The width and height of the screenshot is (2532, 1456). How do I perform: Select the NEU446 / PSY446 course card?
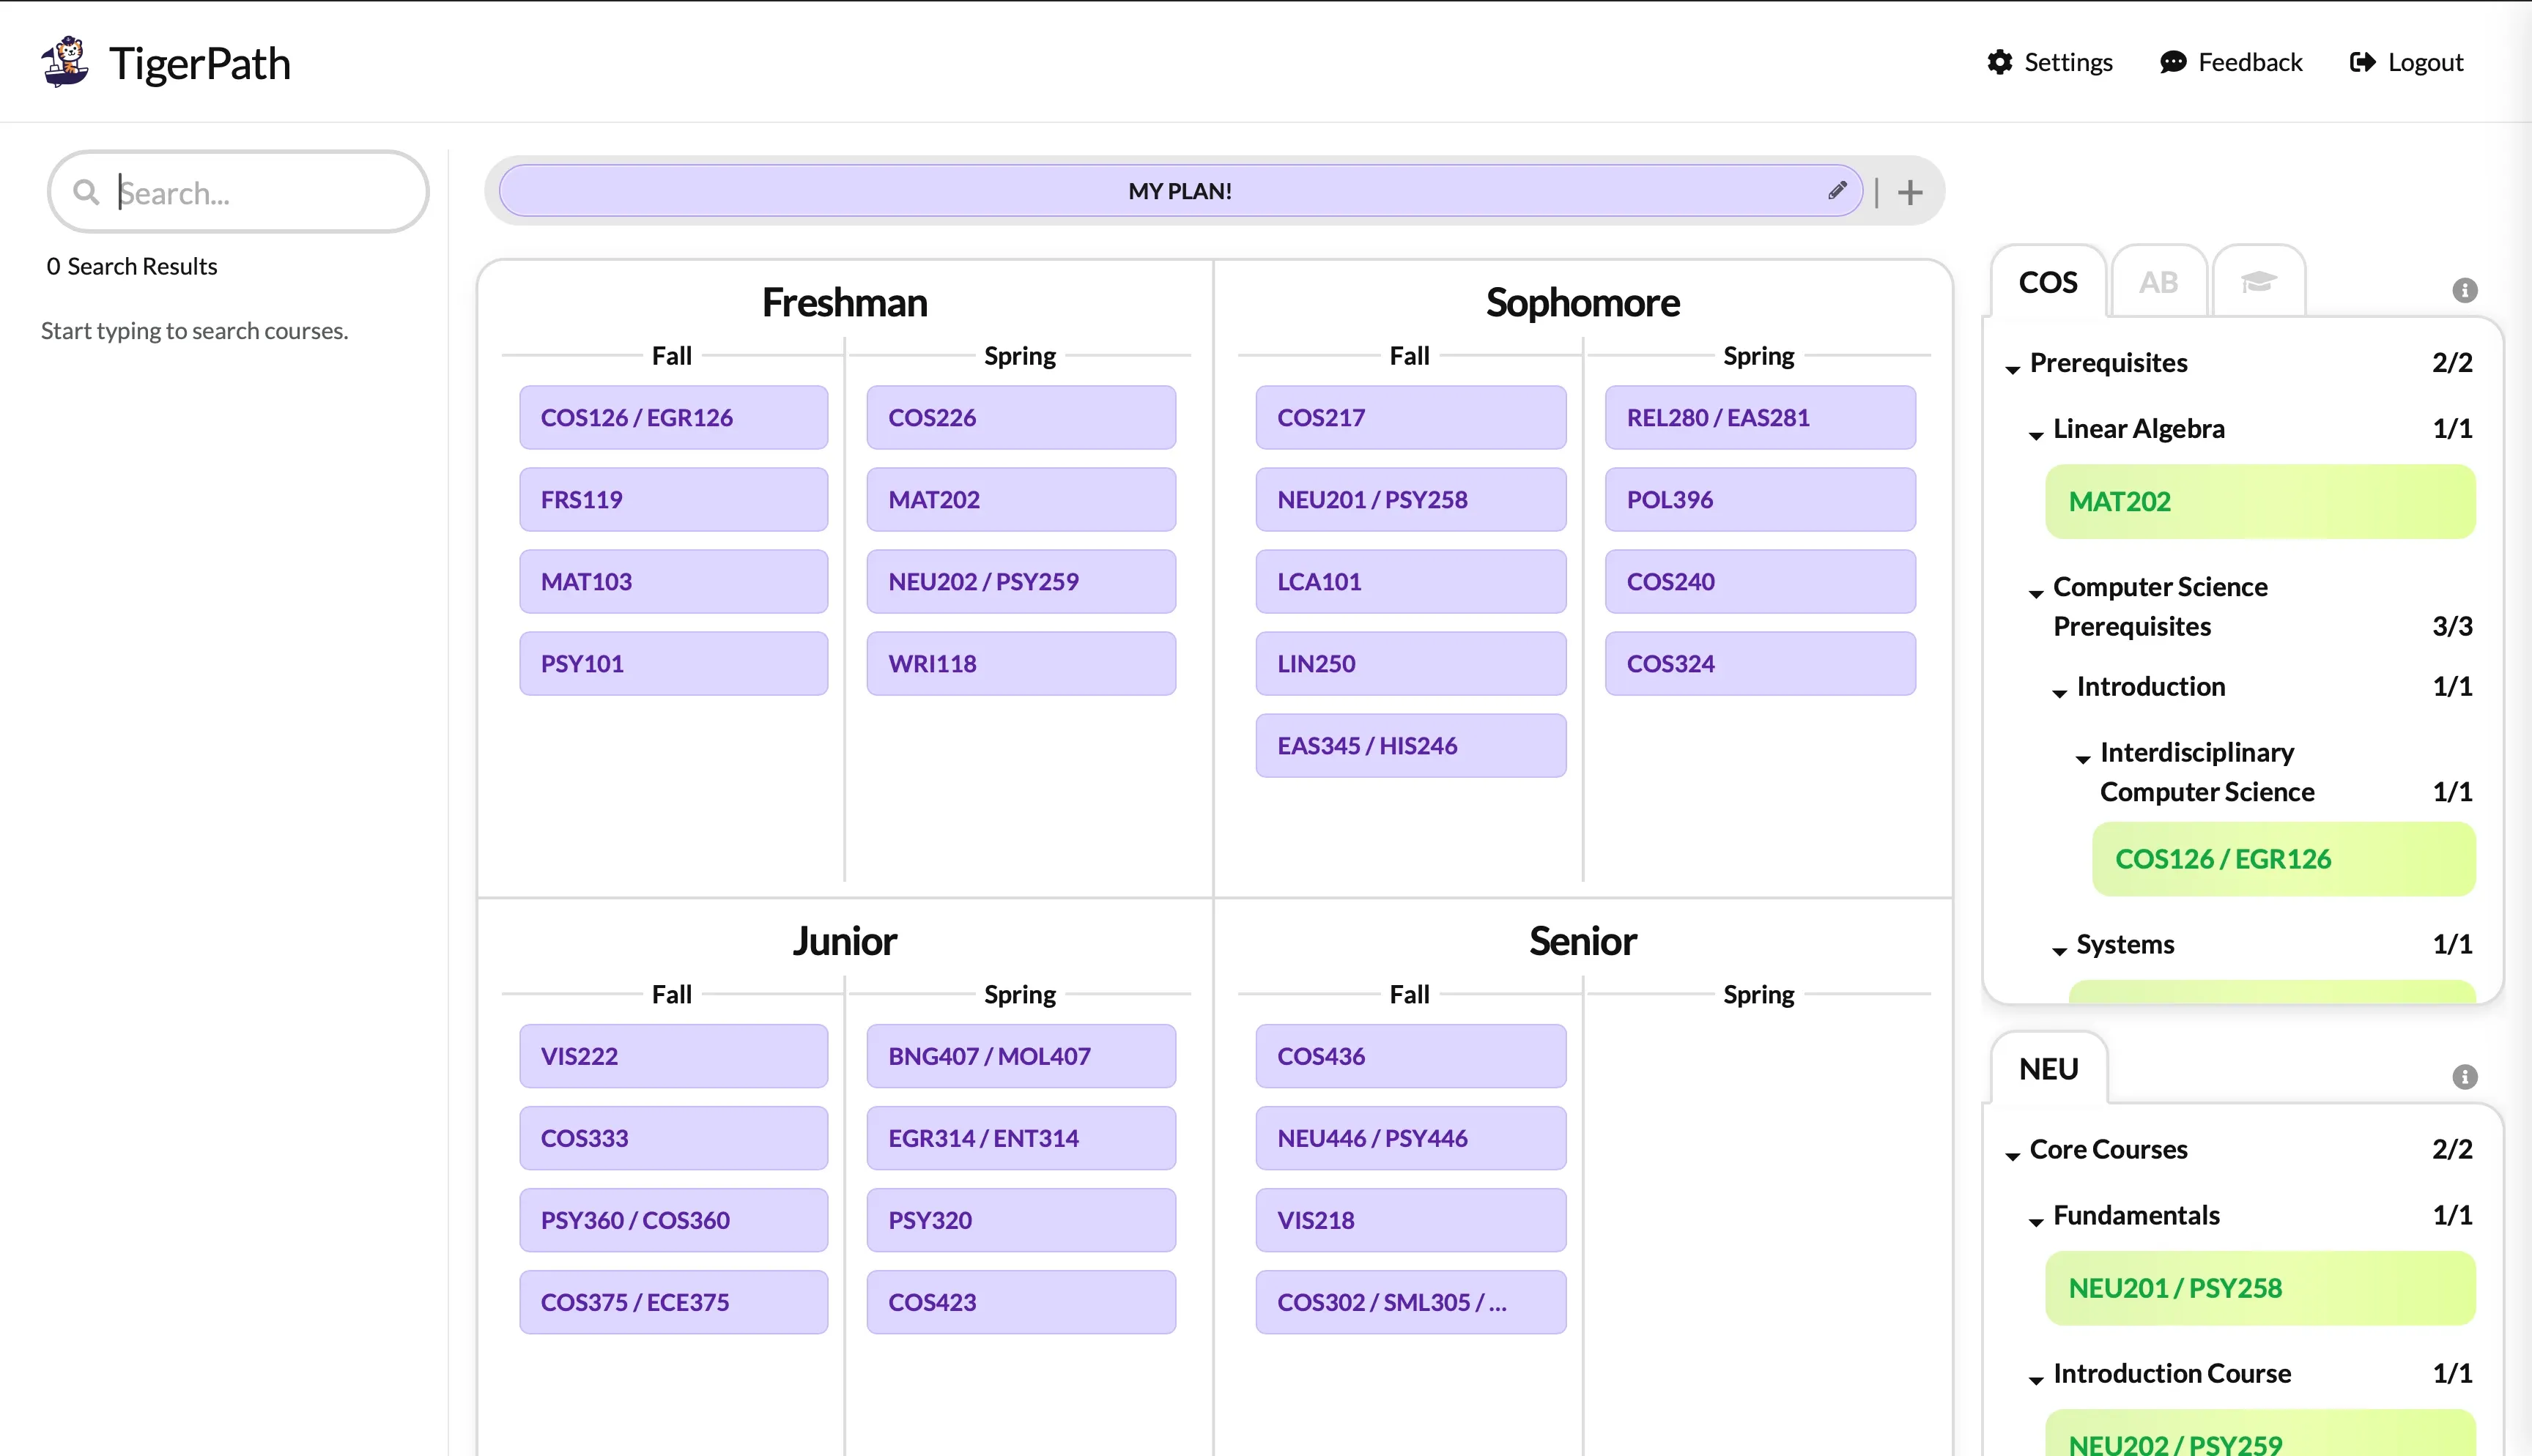pos(1411,1138)
